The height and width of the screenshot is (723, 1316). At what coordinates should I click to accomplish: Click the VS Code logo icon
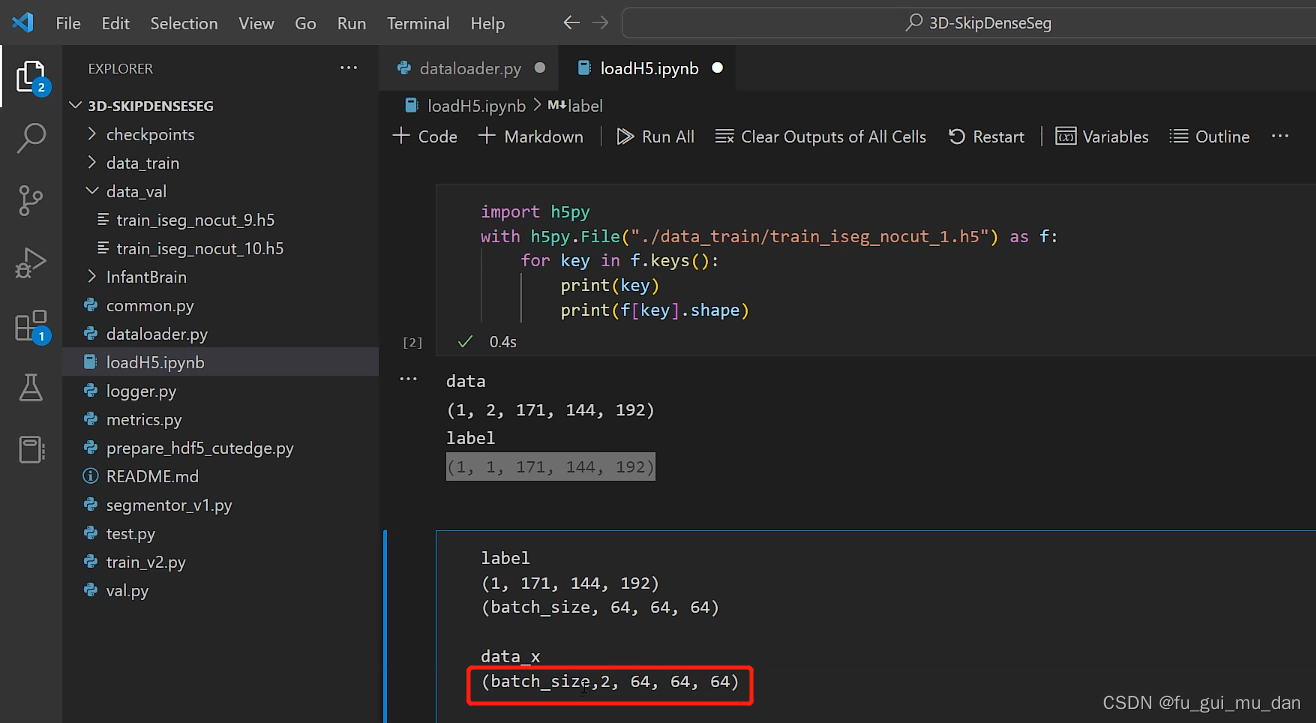pos(22,22)
